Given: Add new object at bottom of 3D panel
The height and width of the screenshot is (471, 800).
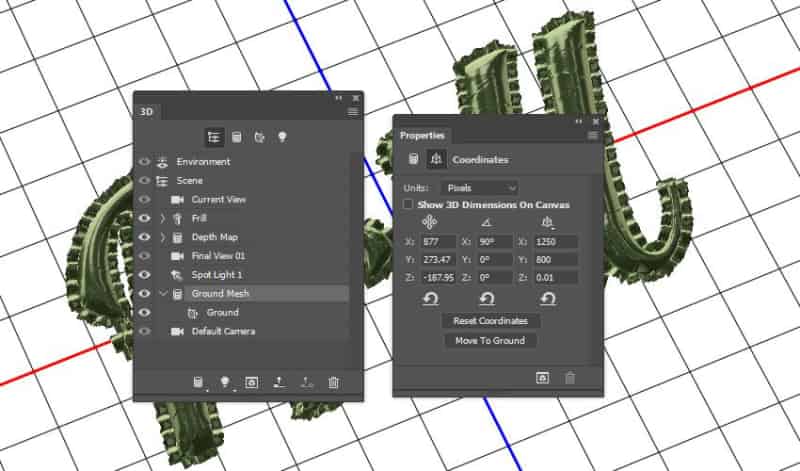Looking at the screenshot, I should (x=198, y=382).
